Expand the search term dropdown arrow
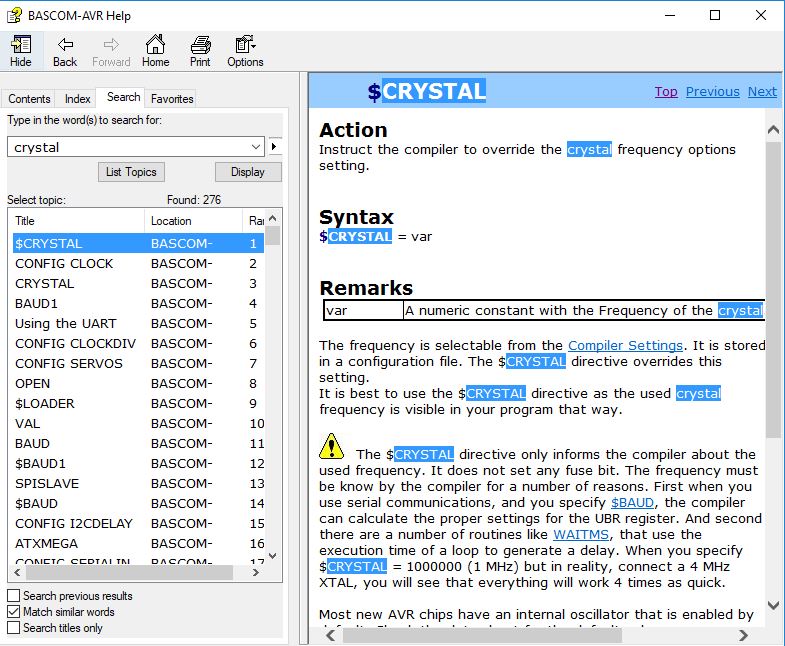Screen dimensions: 785x646 [256, 147]
